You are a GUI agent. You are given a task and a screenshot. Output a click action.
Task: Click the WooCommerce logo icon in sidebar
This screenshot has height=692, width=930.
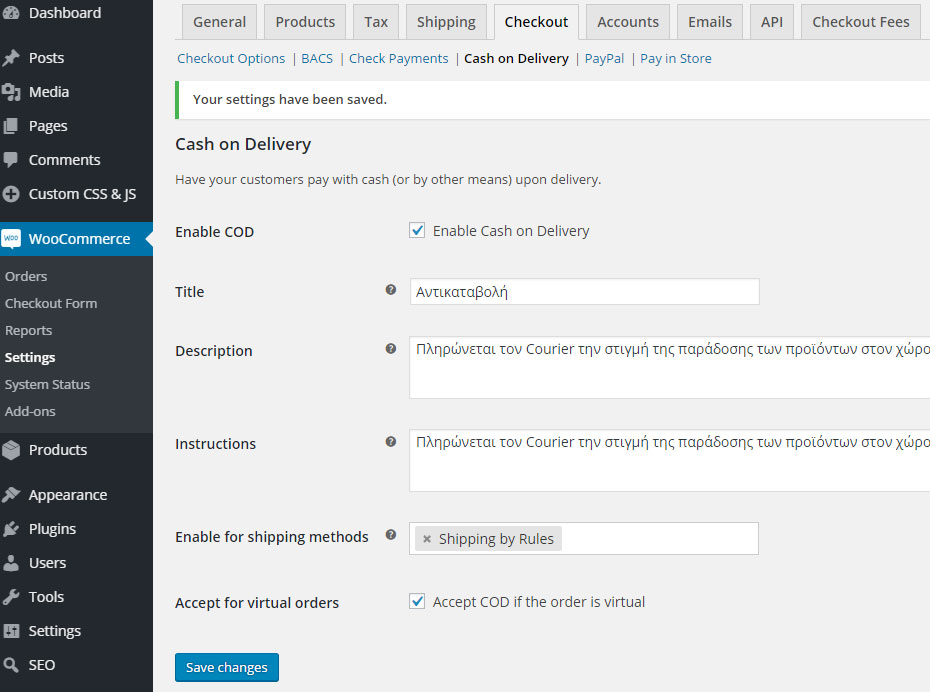point(12,239)
